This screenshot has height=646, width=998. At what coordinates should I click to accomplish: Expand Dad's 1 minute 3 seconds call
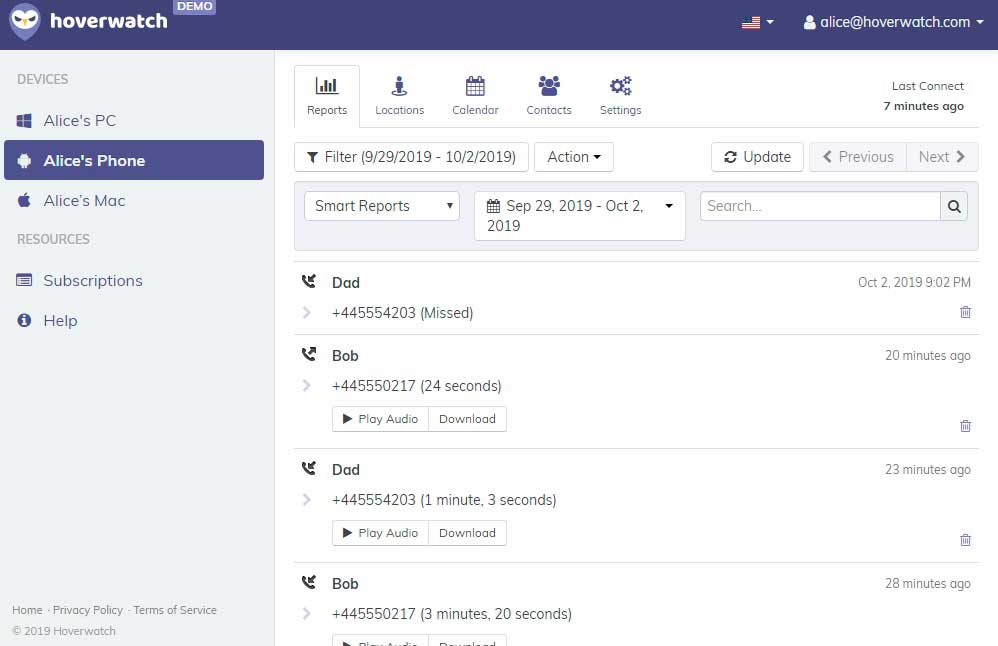point(307,500)
